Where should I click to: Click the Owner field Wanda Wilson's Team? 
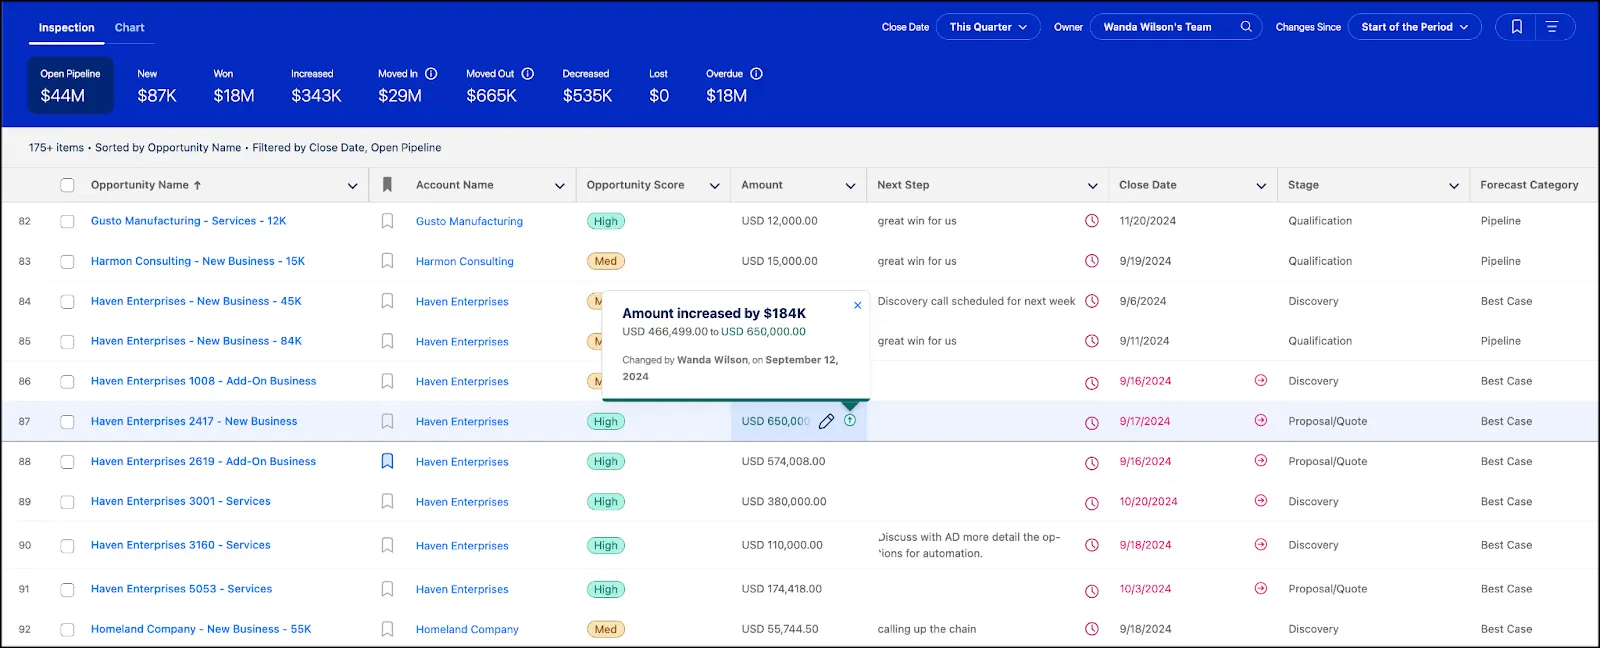coord(1175,27)
